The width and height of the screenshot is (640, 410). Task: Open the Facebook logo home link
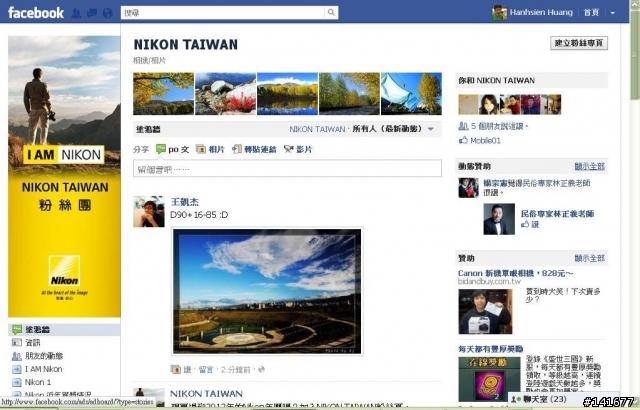36,13
